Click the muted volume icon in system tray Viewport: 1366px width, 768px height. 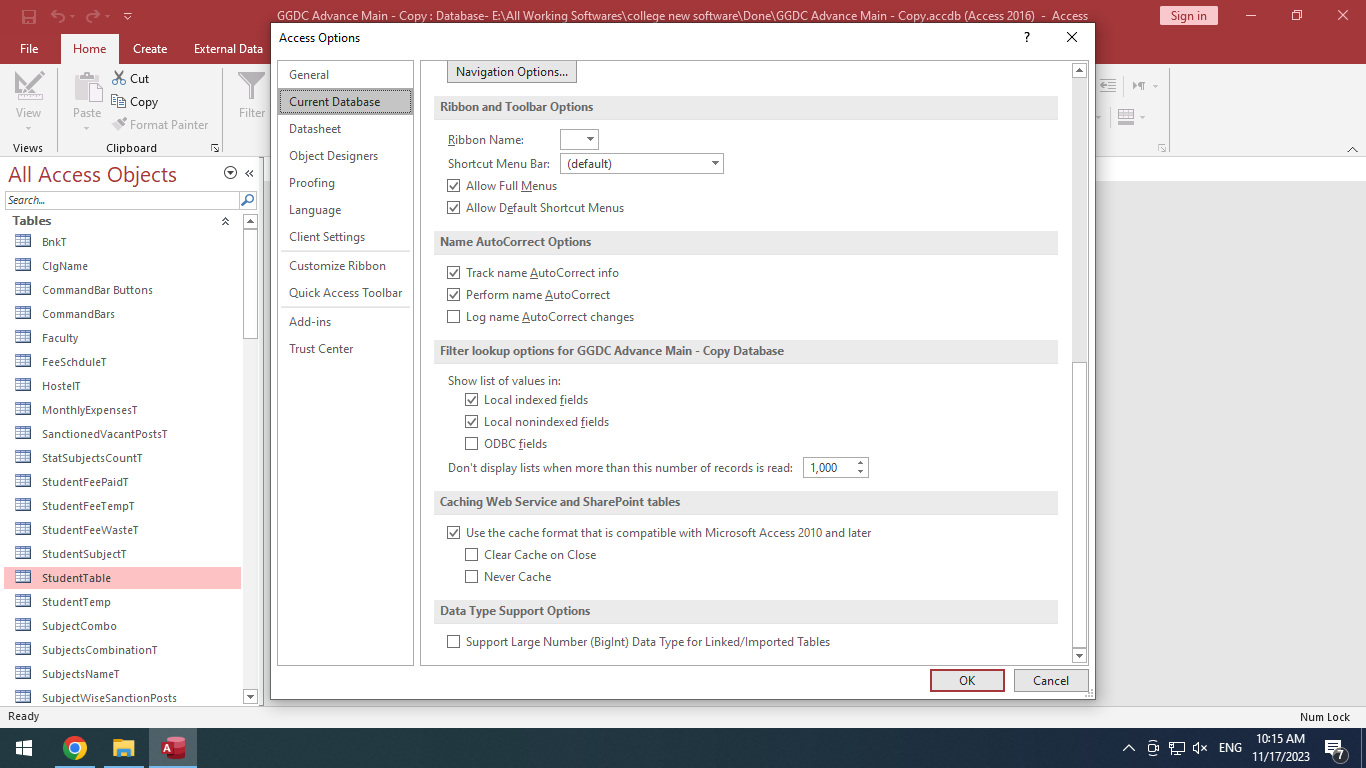[x=1200, y=748]
